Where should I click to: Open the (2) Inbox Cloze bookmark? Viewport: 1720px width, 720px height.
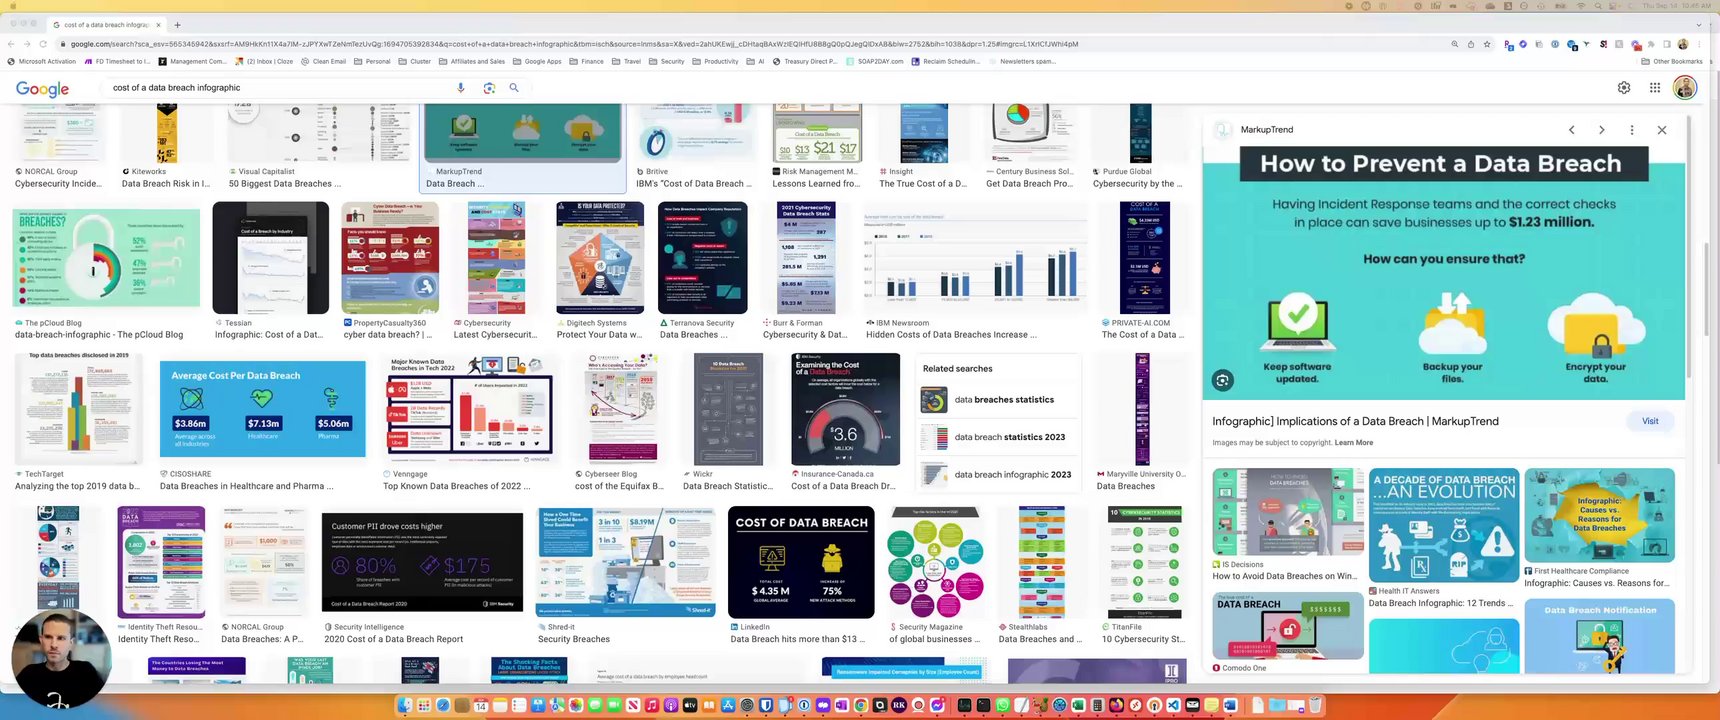click(265, 61)
